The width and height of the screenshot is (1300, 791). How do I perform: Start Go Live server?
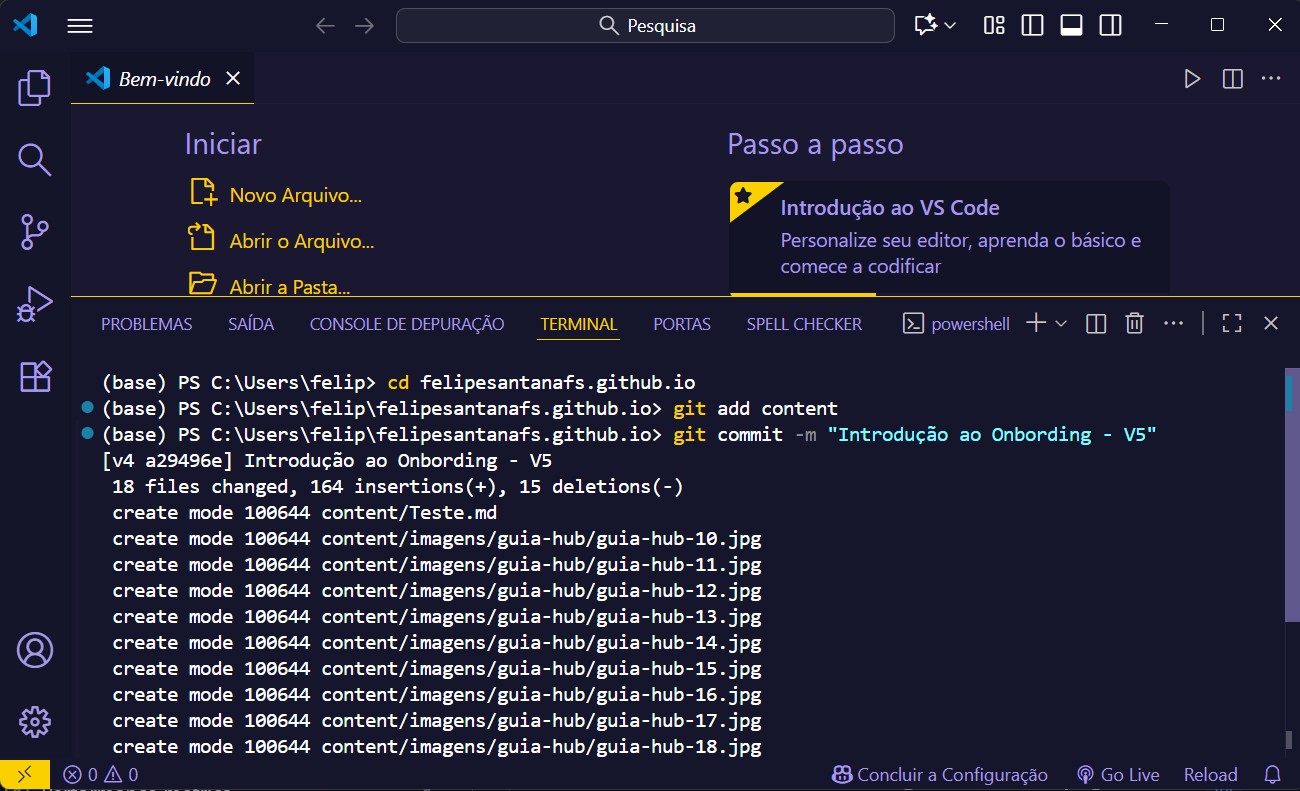1119,774
